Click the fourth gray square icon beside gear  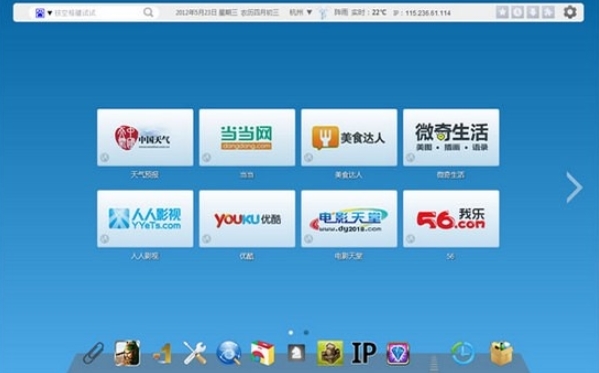548,12
